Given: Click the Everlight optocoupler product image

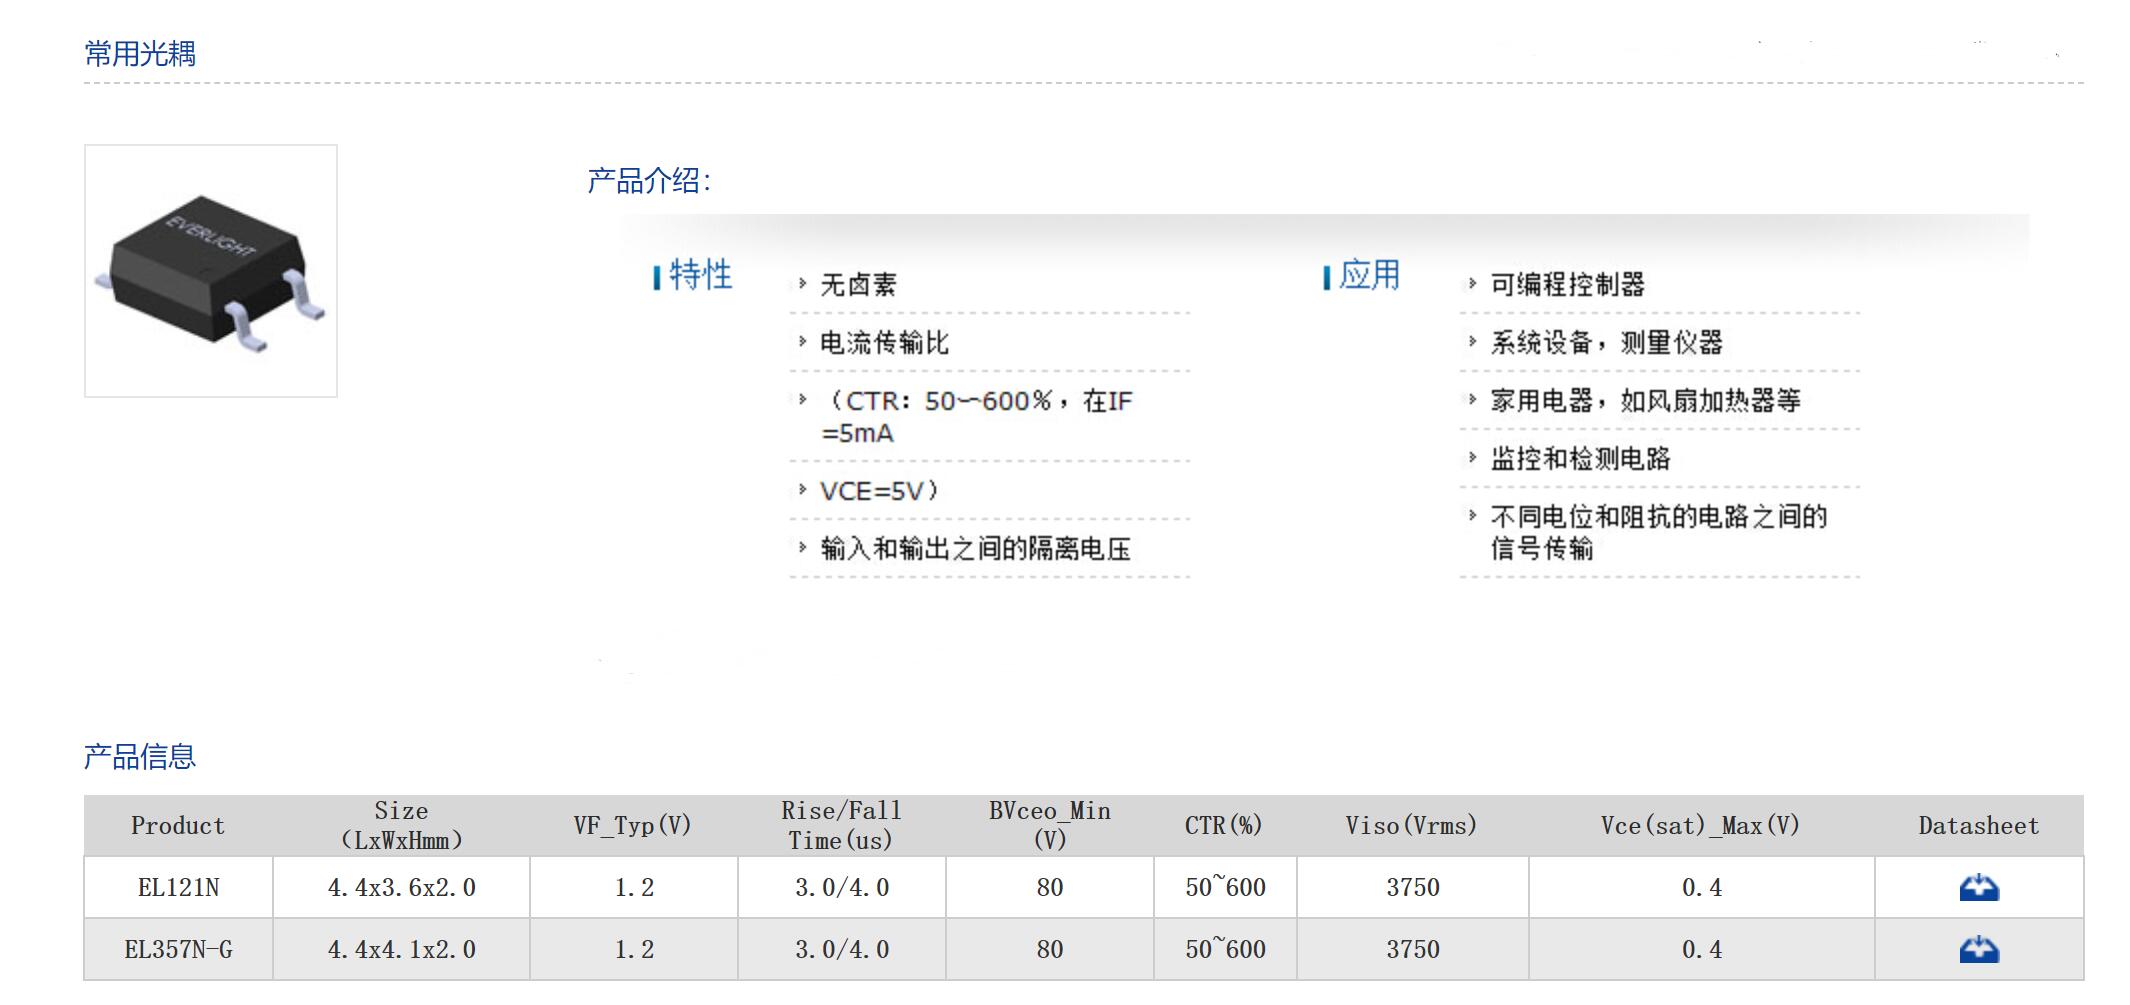Looking at the screenshot, I should (211, 271).
